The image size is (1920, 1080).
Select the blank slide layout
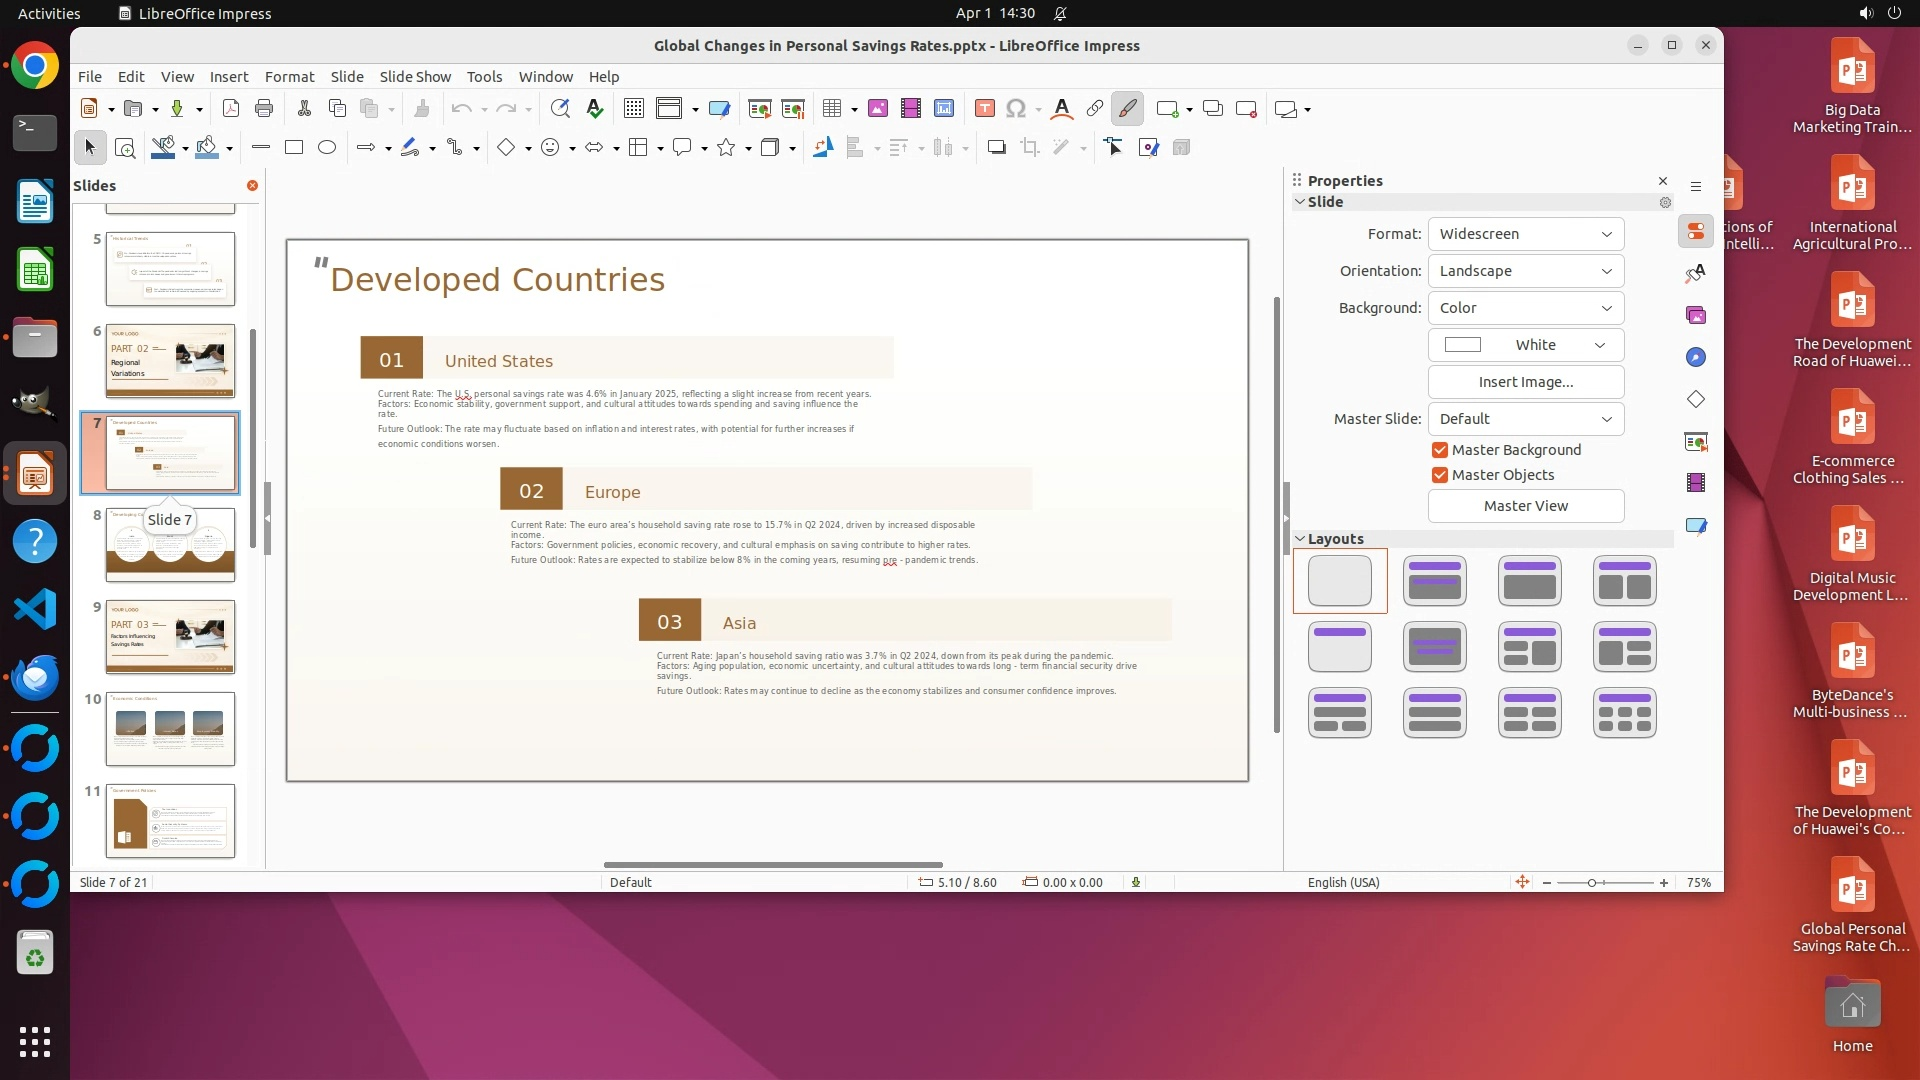tap(1340, 581)
